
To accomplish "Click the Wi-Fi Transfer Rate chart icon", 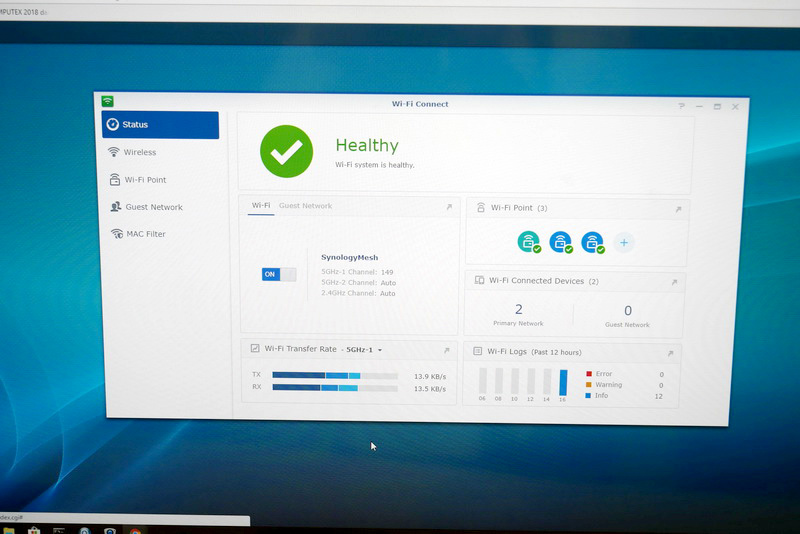I will point(255,348).
